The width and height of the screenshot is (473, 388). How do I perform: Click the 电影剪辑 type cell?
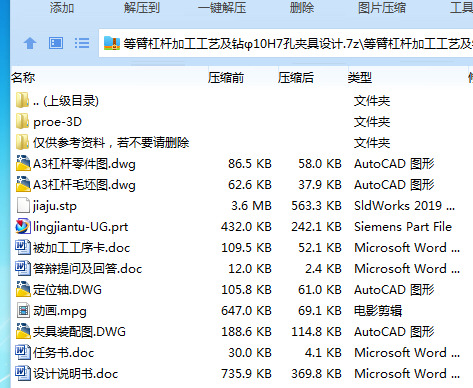coord(378,311)
